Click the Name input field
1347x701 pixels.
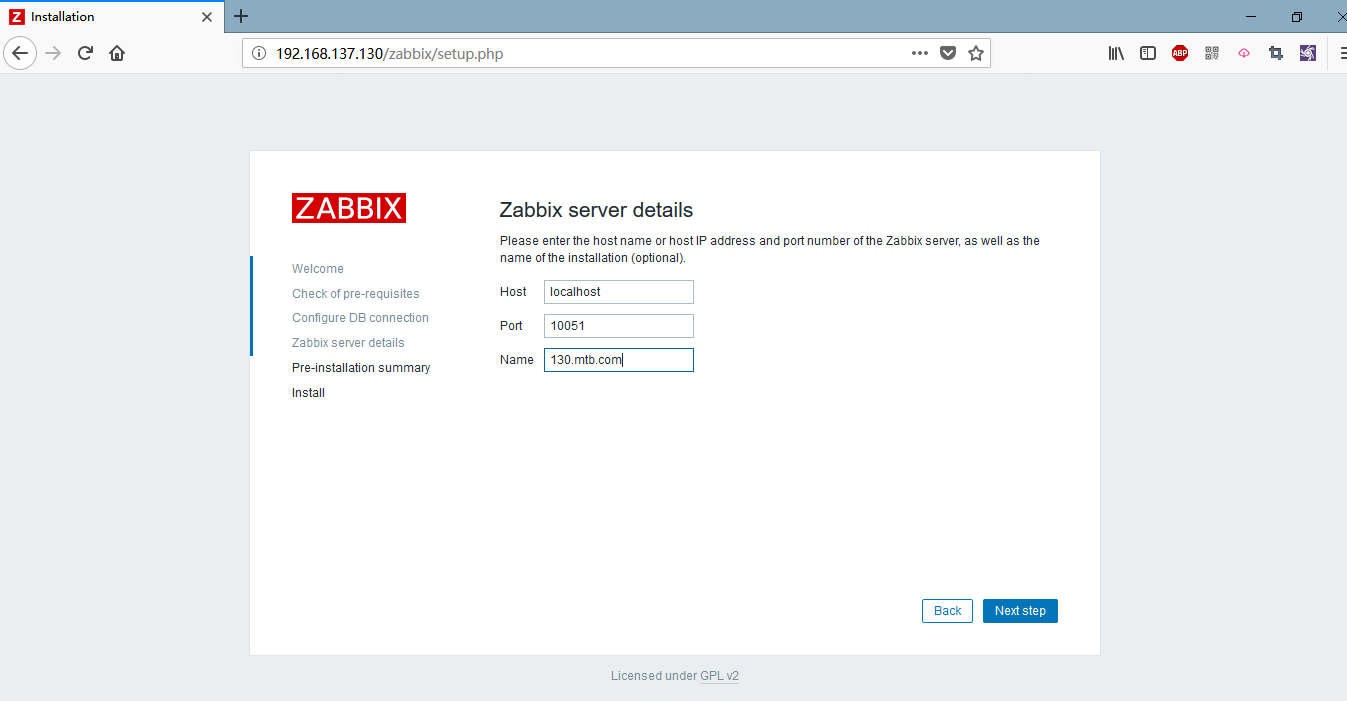pyautogui.click(x=619, y=360)
